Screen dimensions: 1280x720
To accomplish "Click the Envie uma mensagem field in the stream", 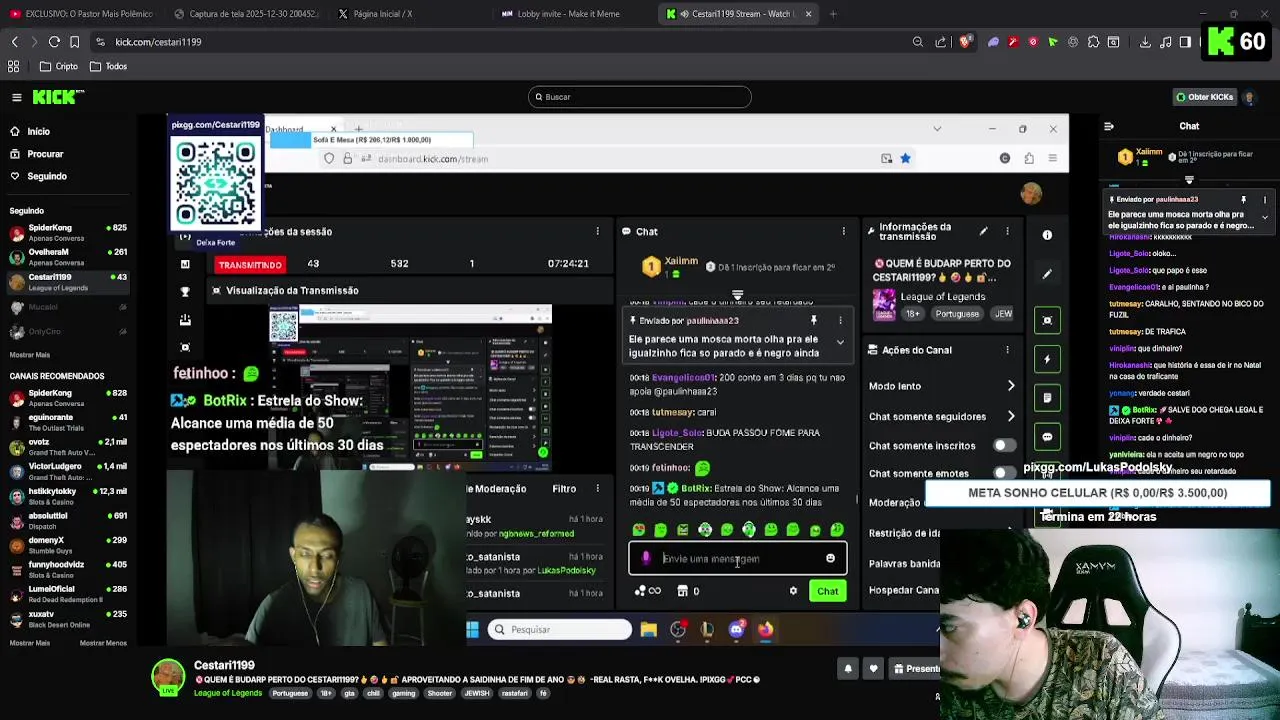I will pos(738,559).
